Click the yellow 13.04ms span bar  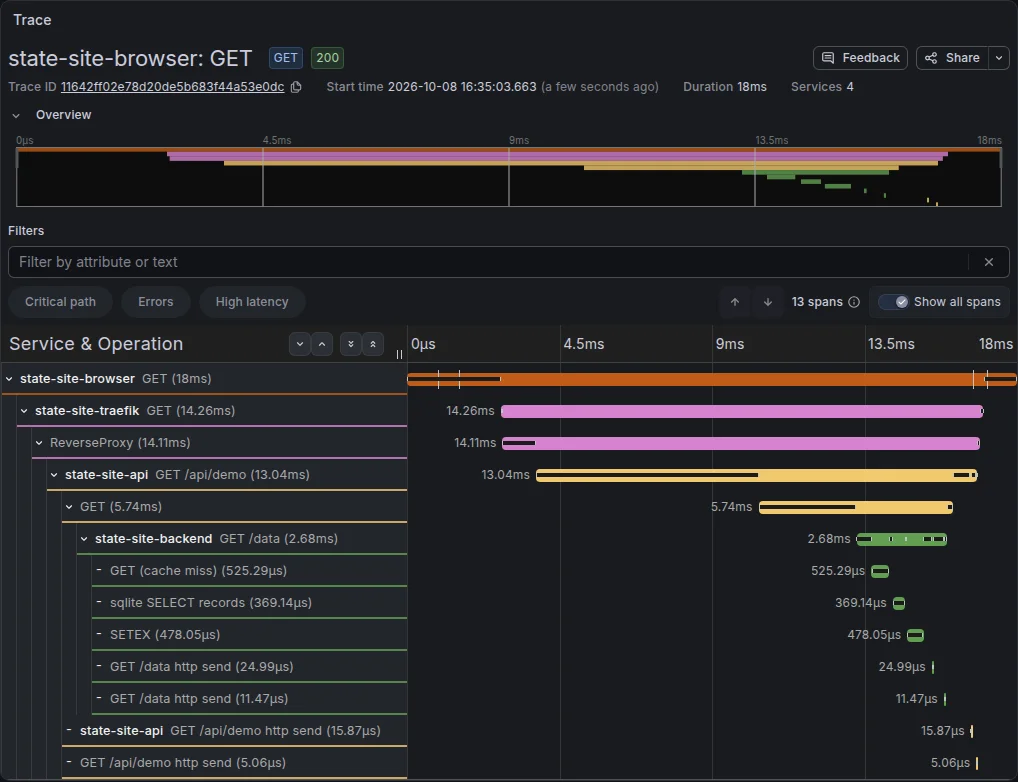(x=756, y=475)
